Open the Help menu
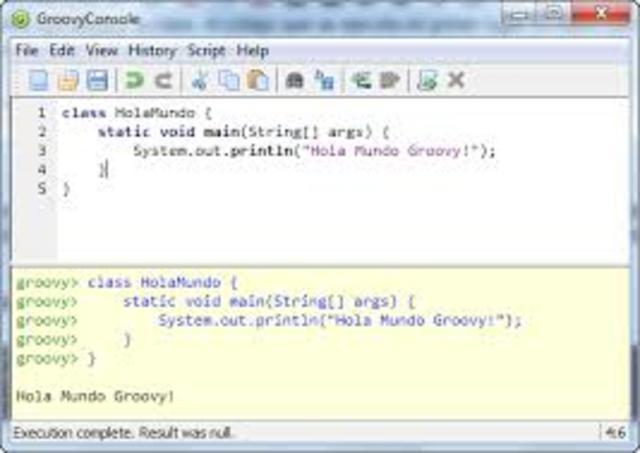 [253, 51]
